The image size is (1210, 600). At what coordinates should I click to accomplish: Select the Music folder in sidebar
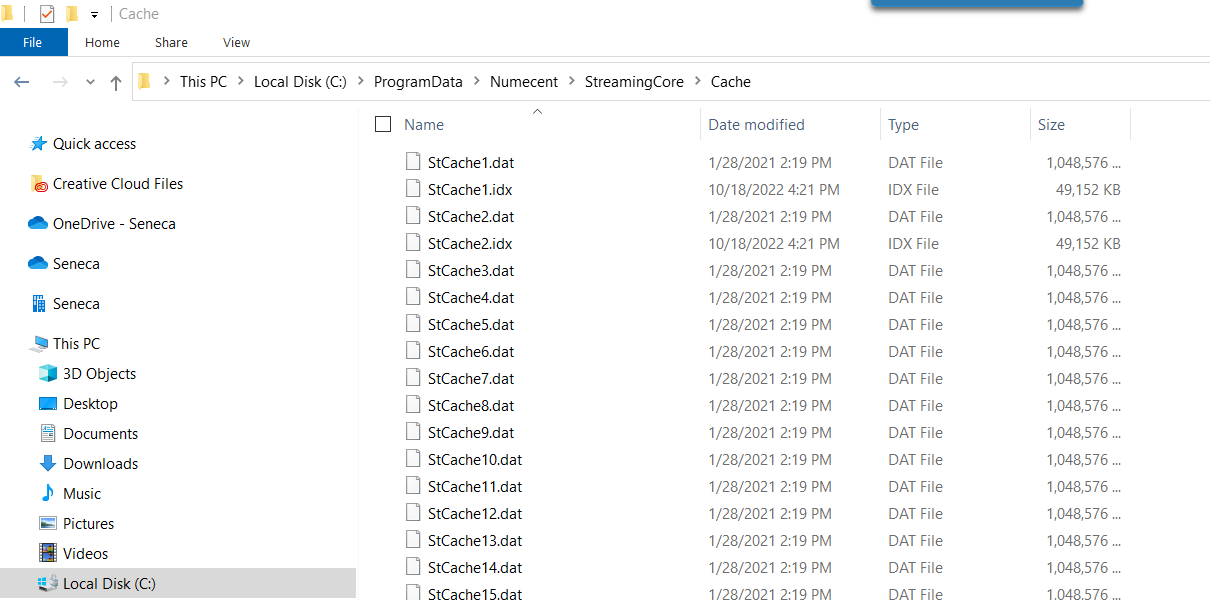(x=81, y=494)
